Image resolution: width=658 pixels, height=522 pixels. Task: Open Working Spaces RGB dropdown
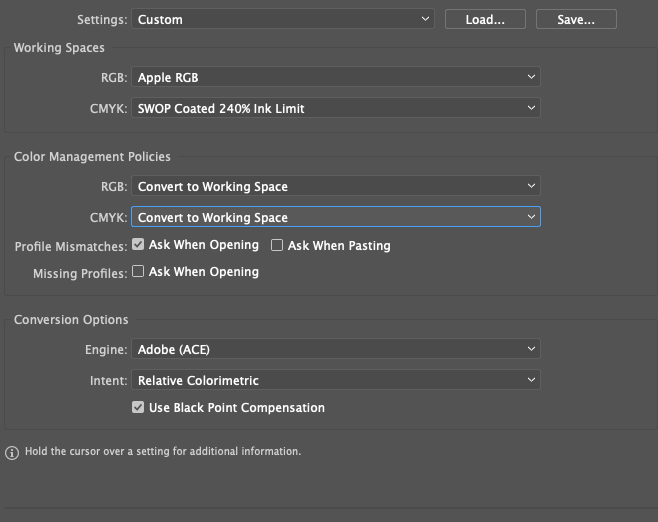(x=335, y=77)
